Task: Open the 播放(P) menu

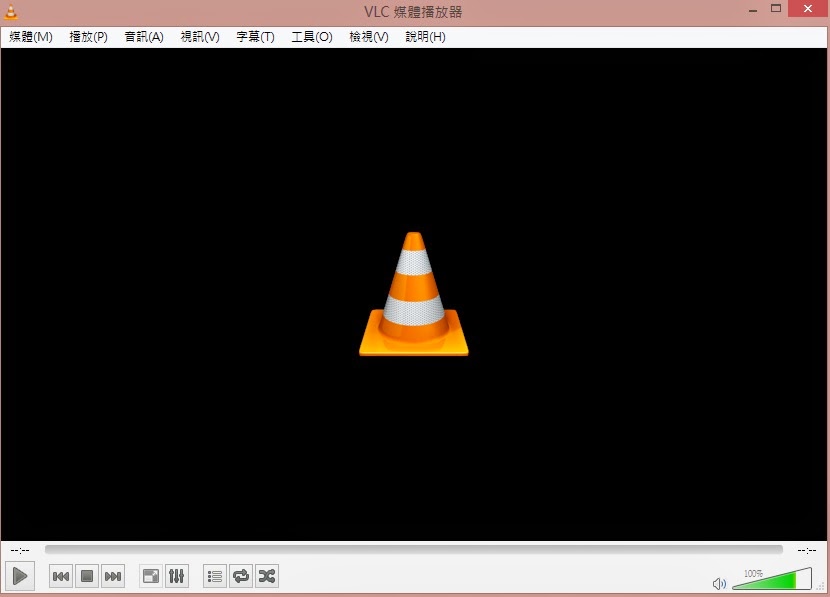Action: (88, 37)
